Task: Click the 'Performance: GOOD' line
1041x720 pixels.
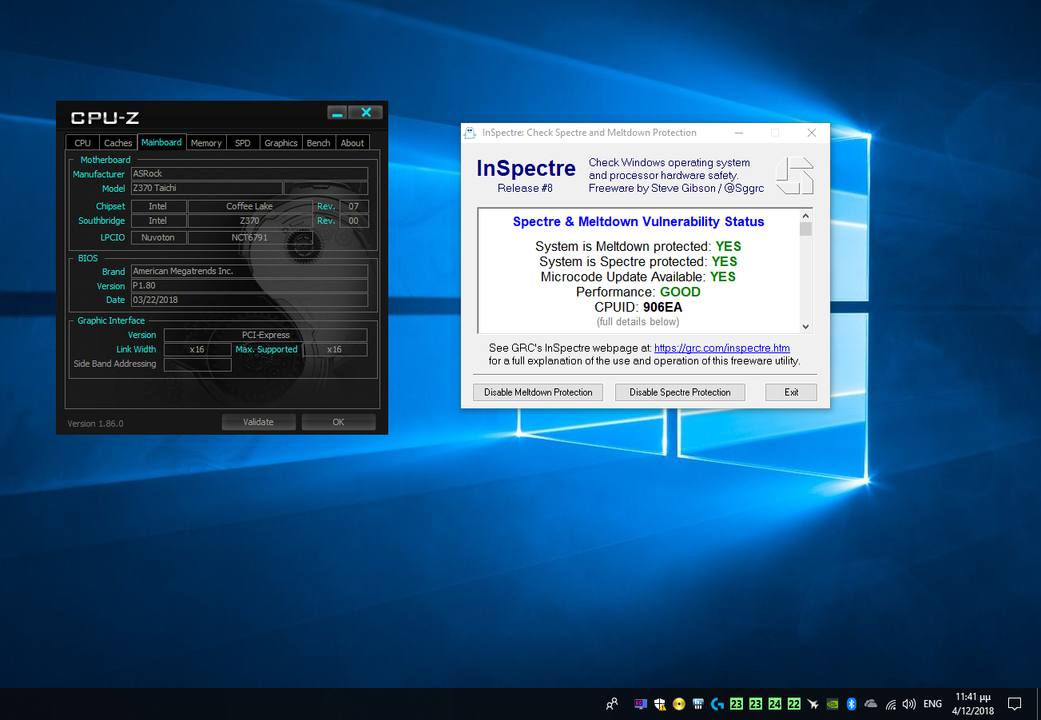Action: click(638, 292)
